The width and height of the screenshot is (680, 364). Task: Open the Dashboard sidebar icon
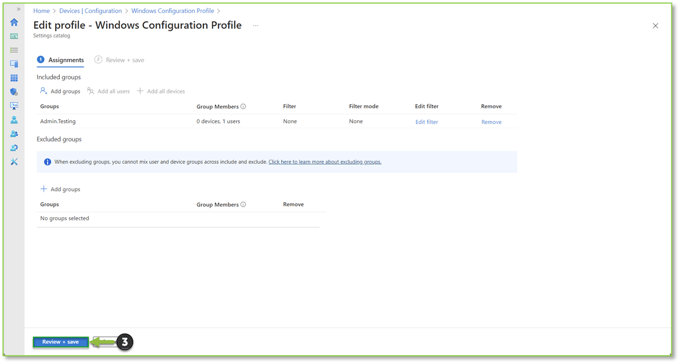point(14,36)
